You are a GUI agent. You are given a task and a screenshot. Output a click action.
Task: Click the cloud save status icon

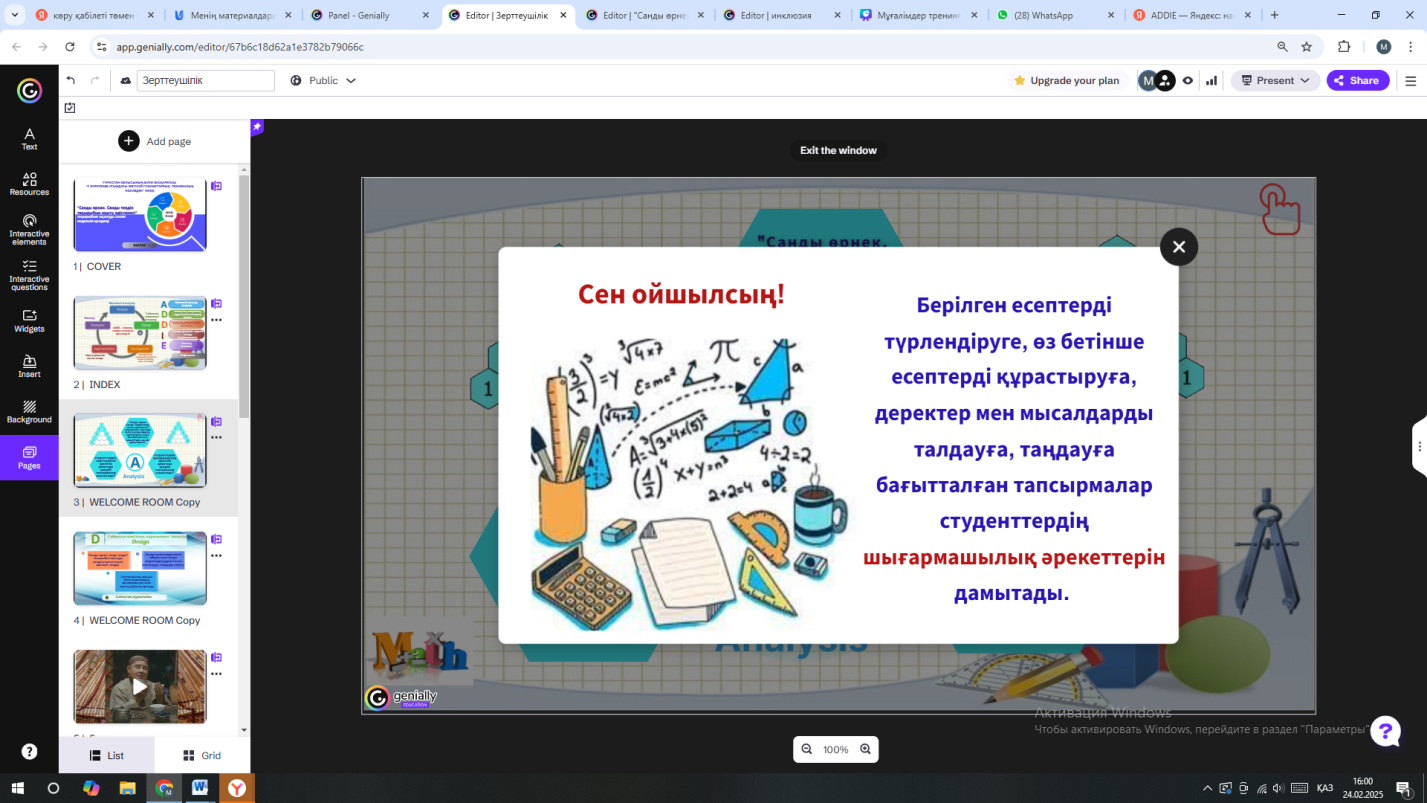tap(126, 80)
